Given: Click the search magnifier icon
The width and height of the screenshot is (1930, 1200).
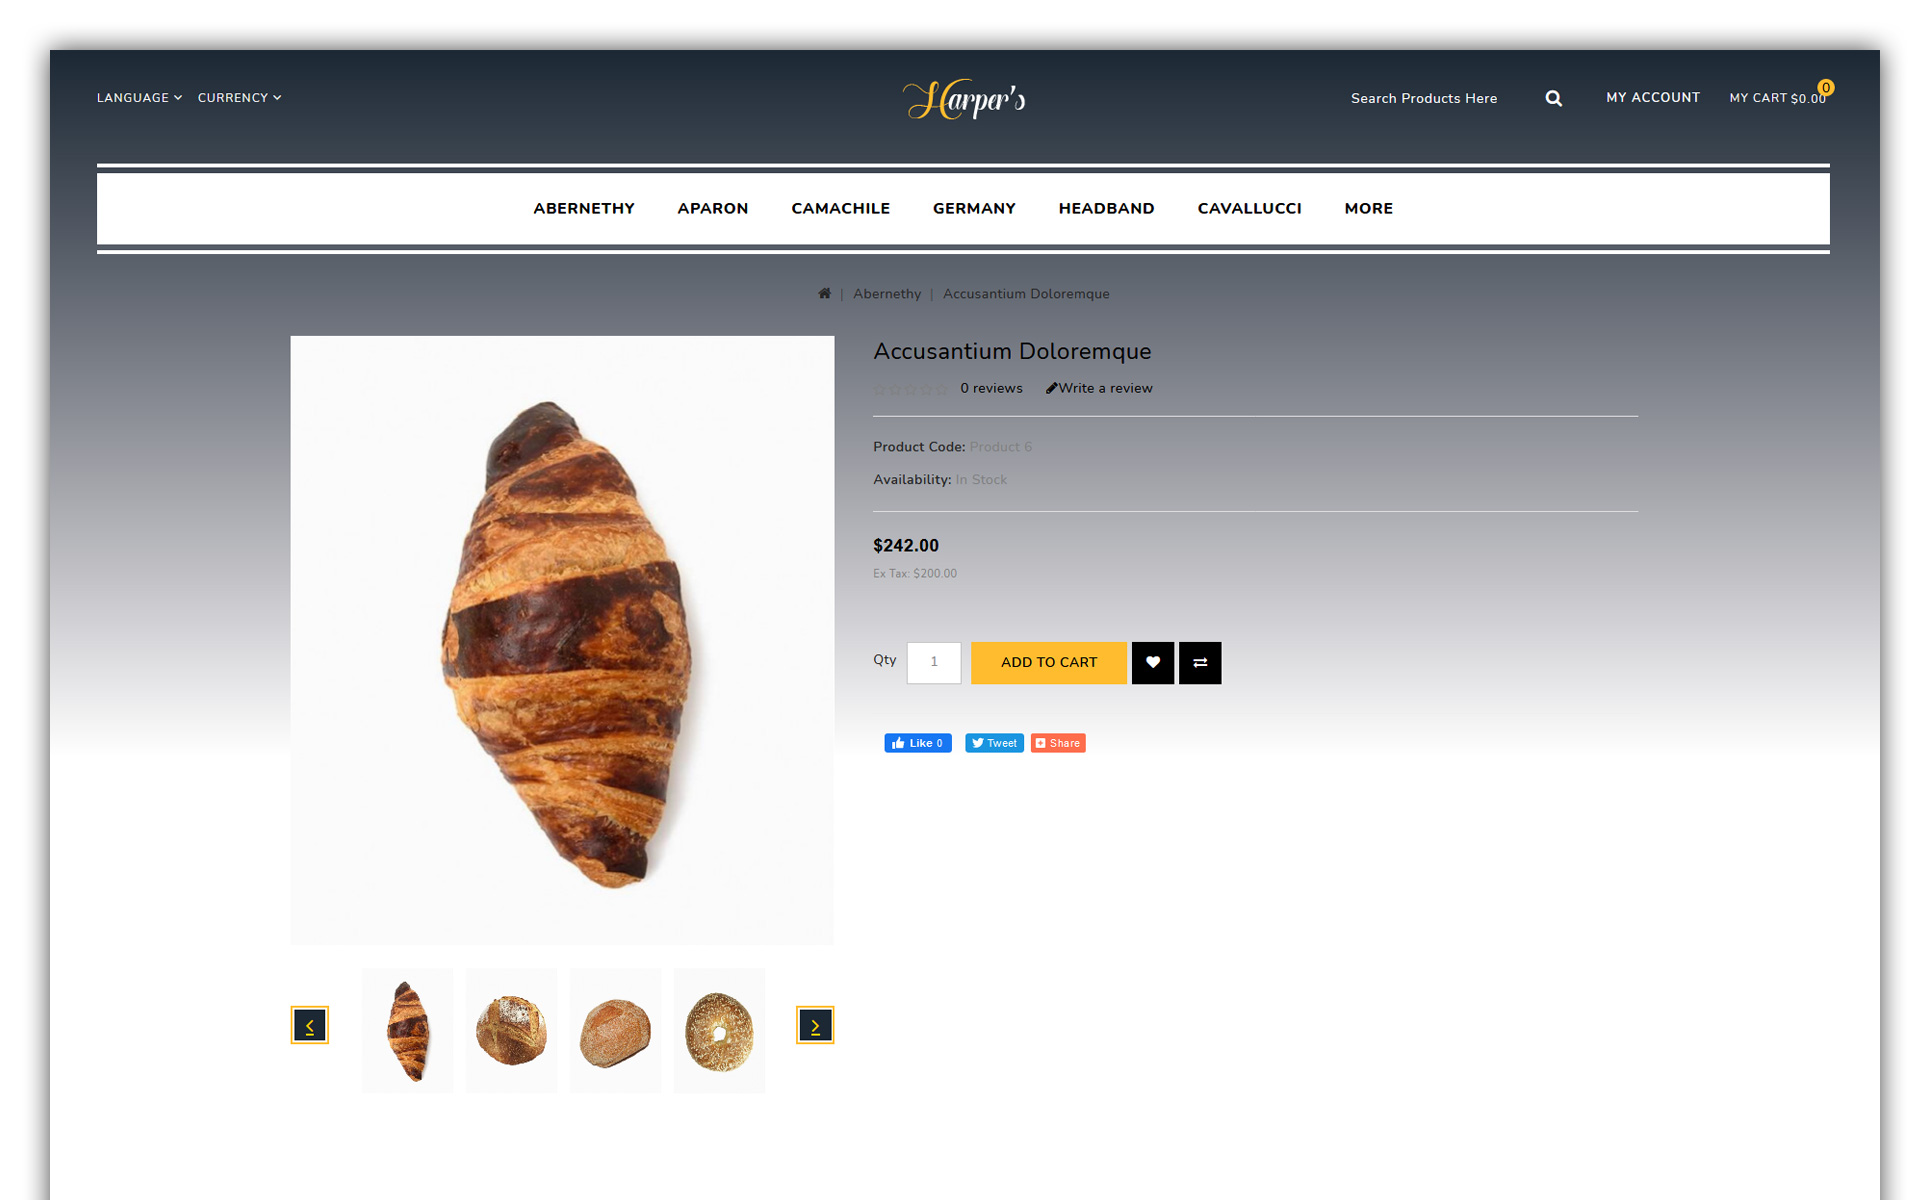Looking at the screenshot, I should pos(1553,98).
